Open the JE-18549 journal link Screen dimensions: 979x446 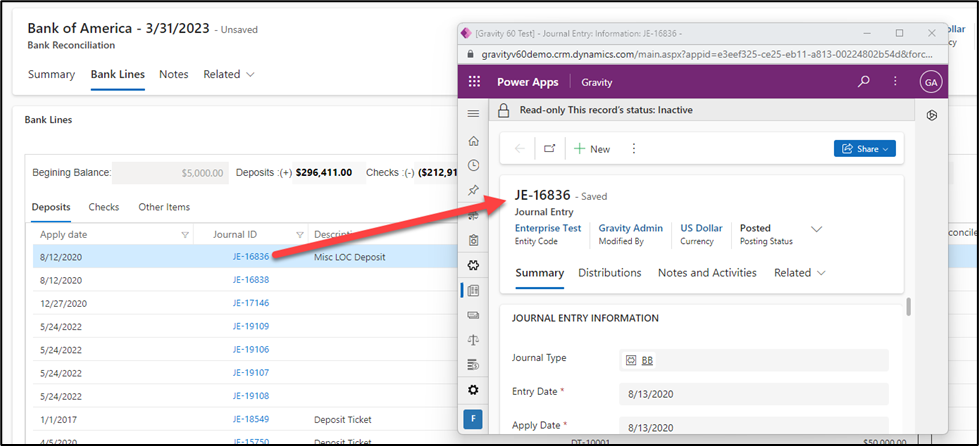click(x=251, y=419)
